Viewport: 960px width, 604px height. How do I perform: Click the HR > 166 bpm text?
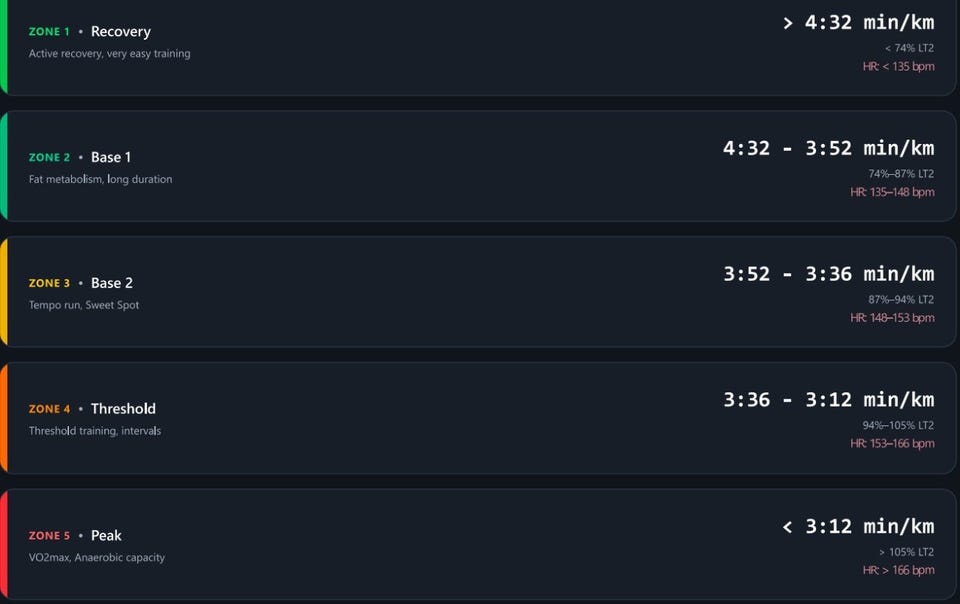pos(898,570)
